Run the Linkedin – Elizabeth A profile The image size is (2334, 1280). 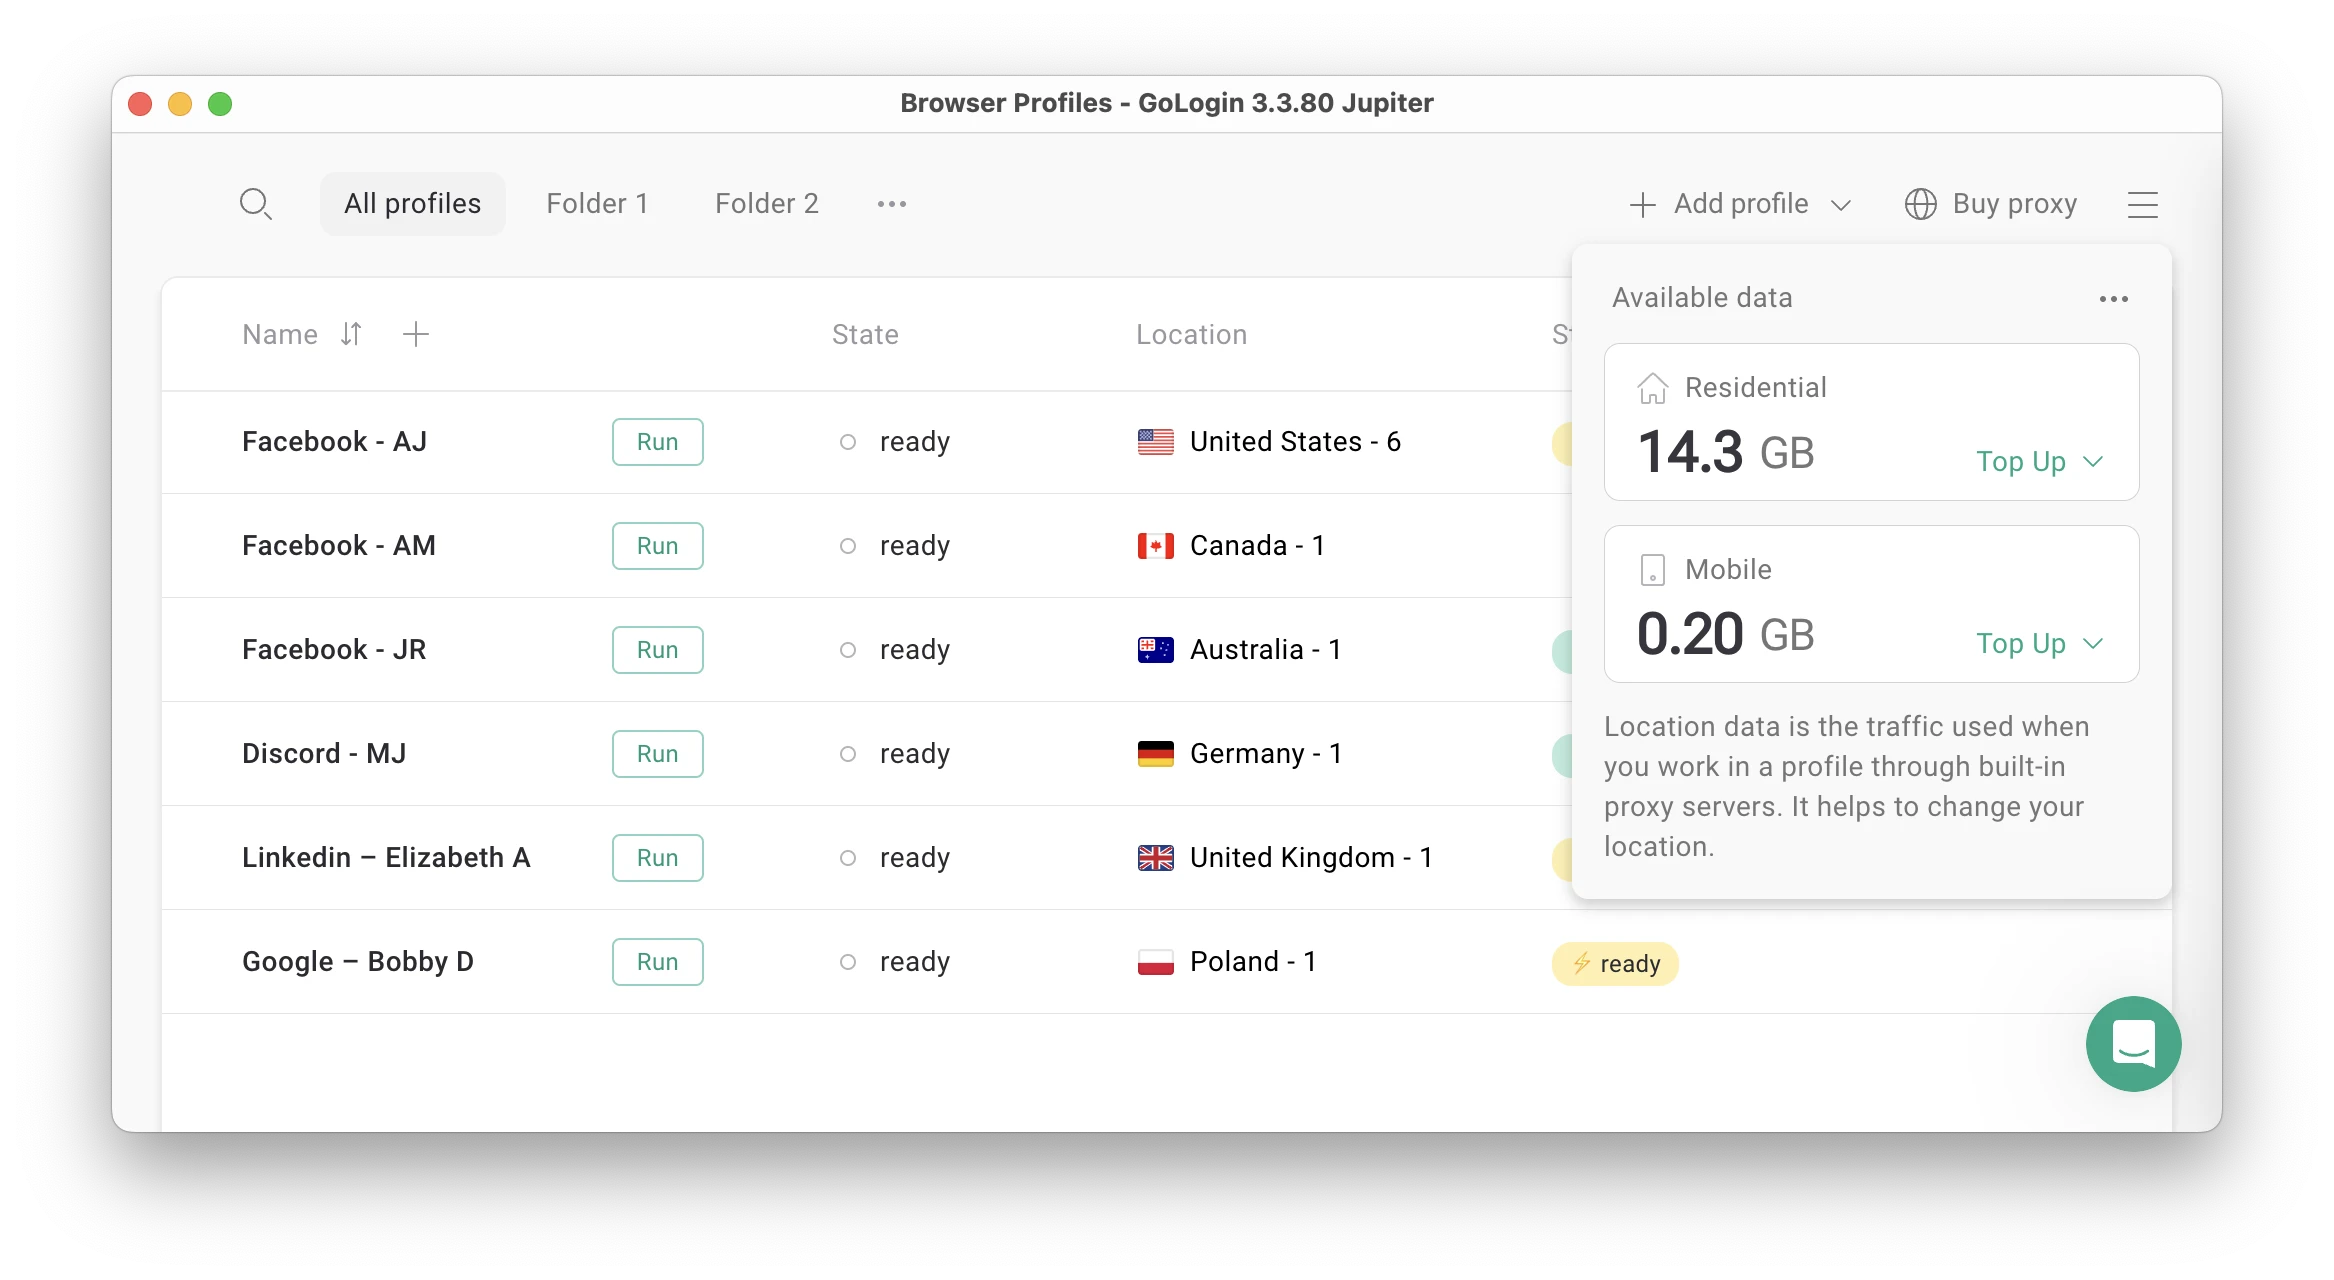coord(657,858)
